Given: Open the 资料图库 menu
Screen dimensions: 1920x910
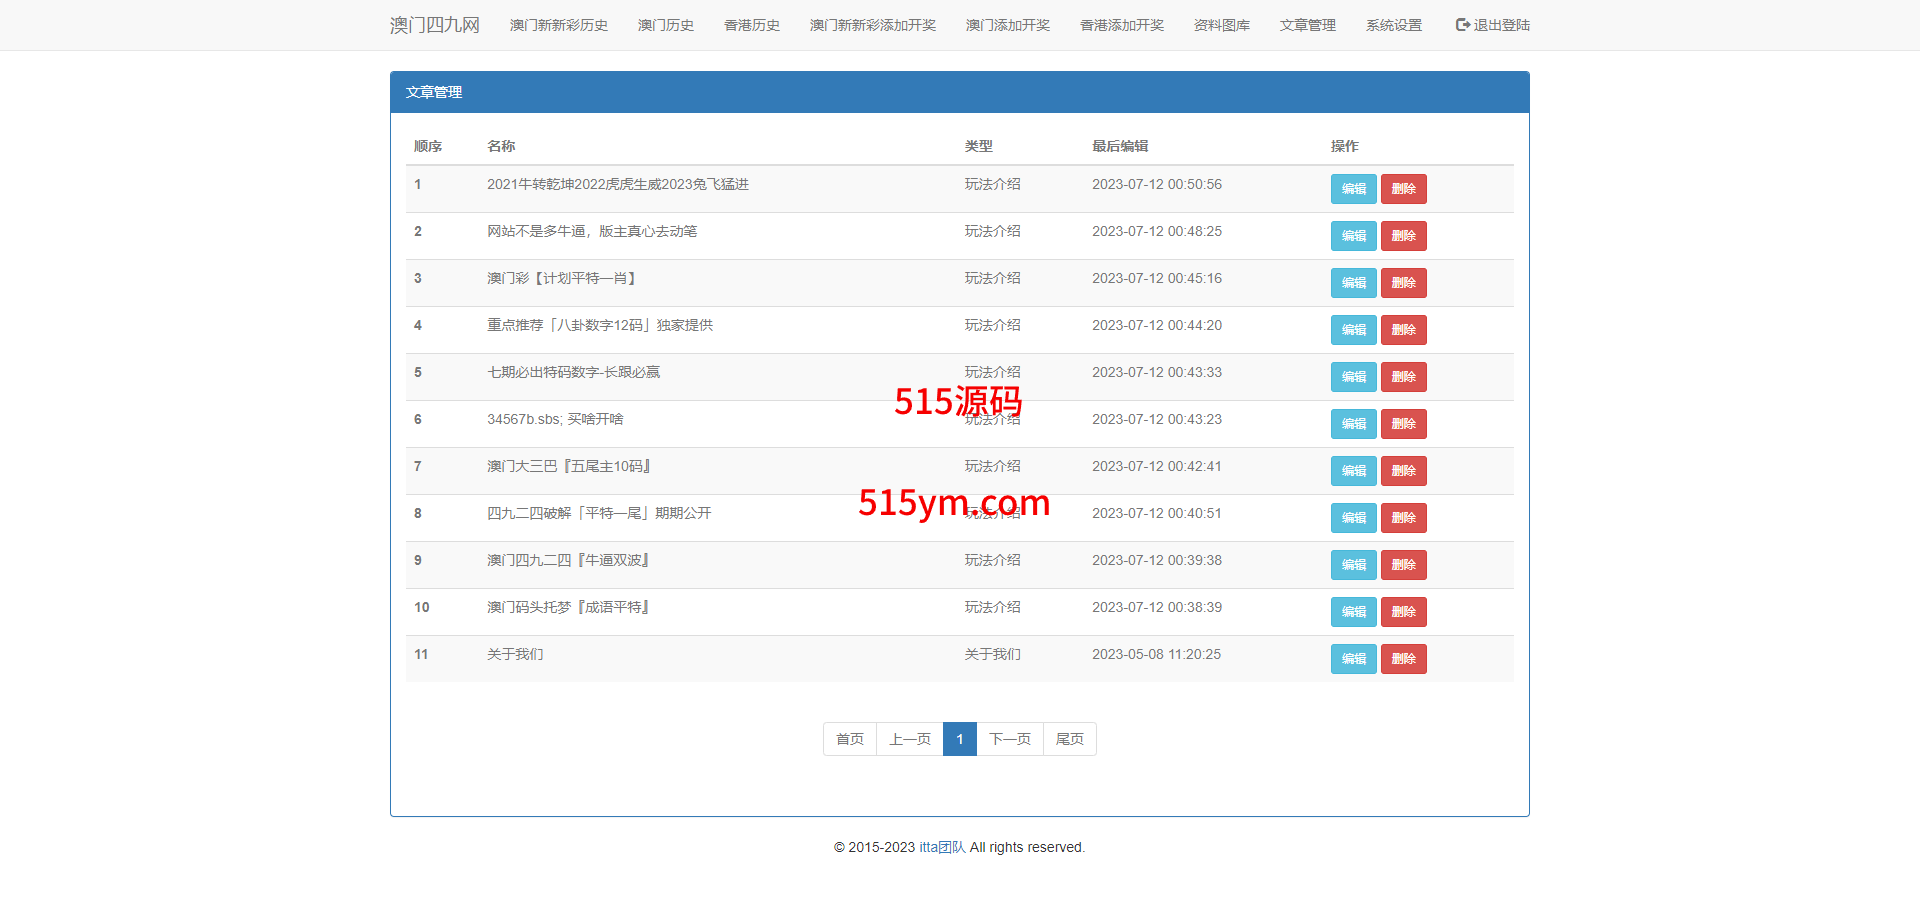Looking at the screenshot, I should tap(1221, 25).
